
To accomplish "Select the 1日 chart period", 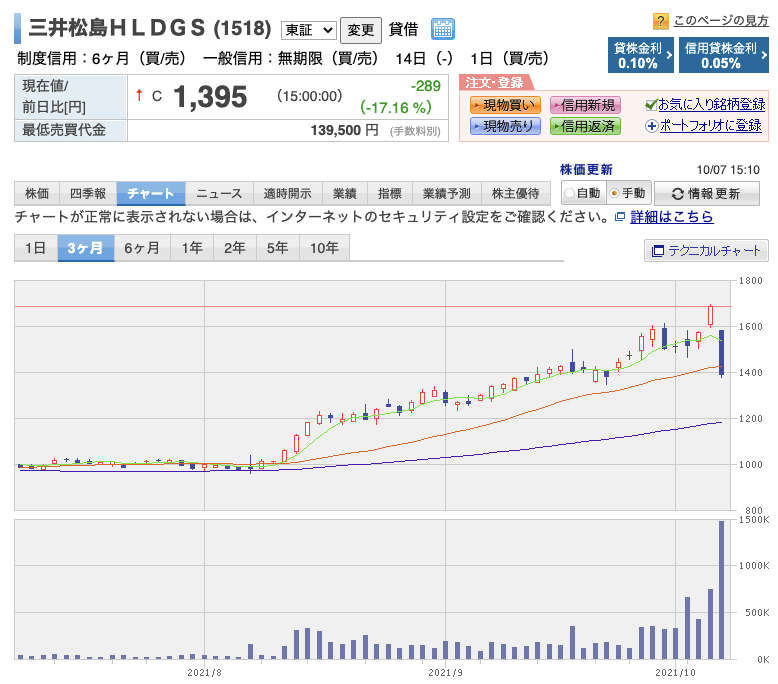I will pyautogui.click(x=36, y=248).
